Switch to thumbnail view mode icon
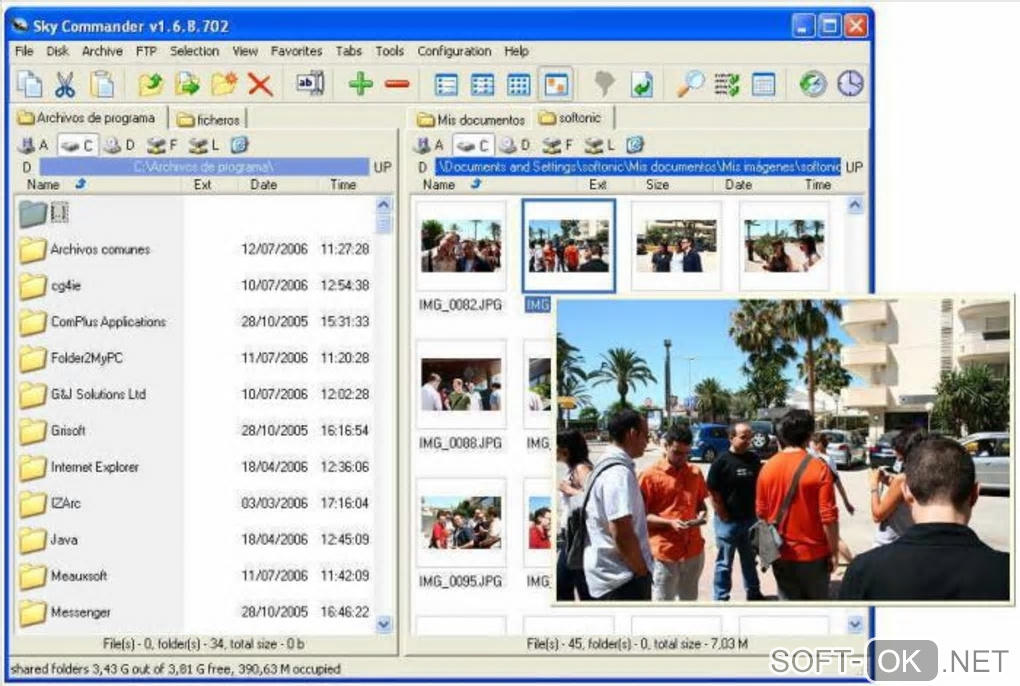Viewport: 1020px width, 686px height. point(556,85)
